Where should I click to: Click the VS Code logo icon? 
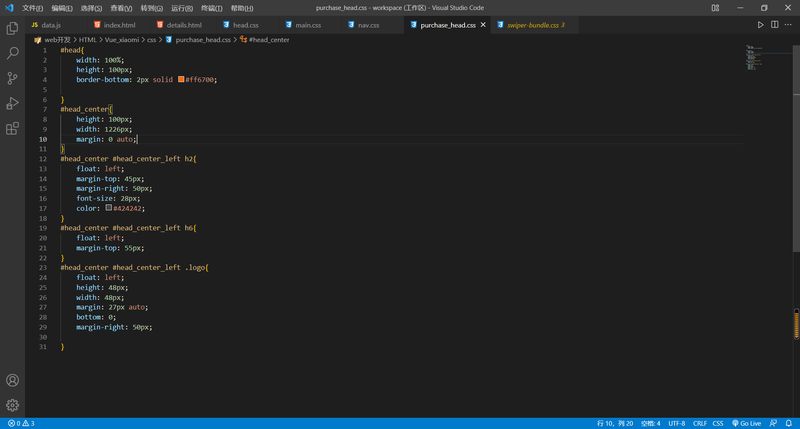9,8
